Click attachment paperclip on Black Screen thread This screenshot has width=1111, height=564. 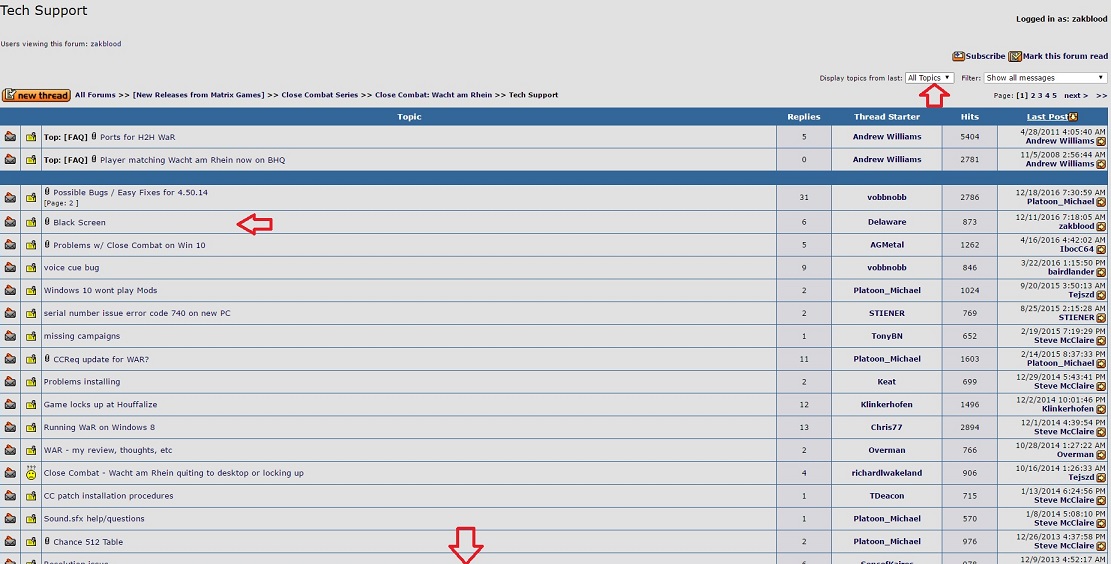point(47,222)
